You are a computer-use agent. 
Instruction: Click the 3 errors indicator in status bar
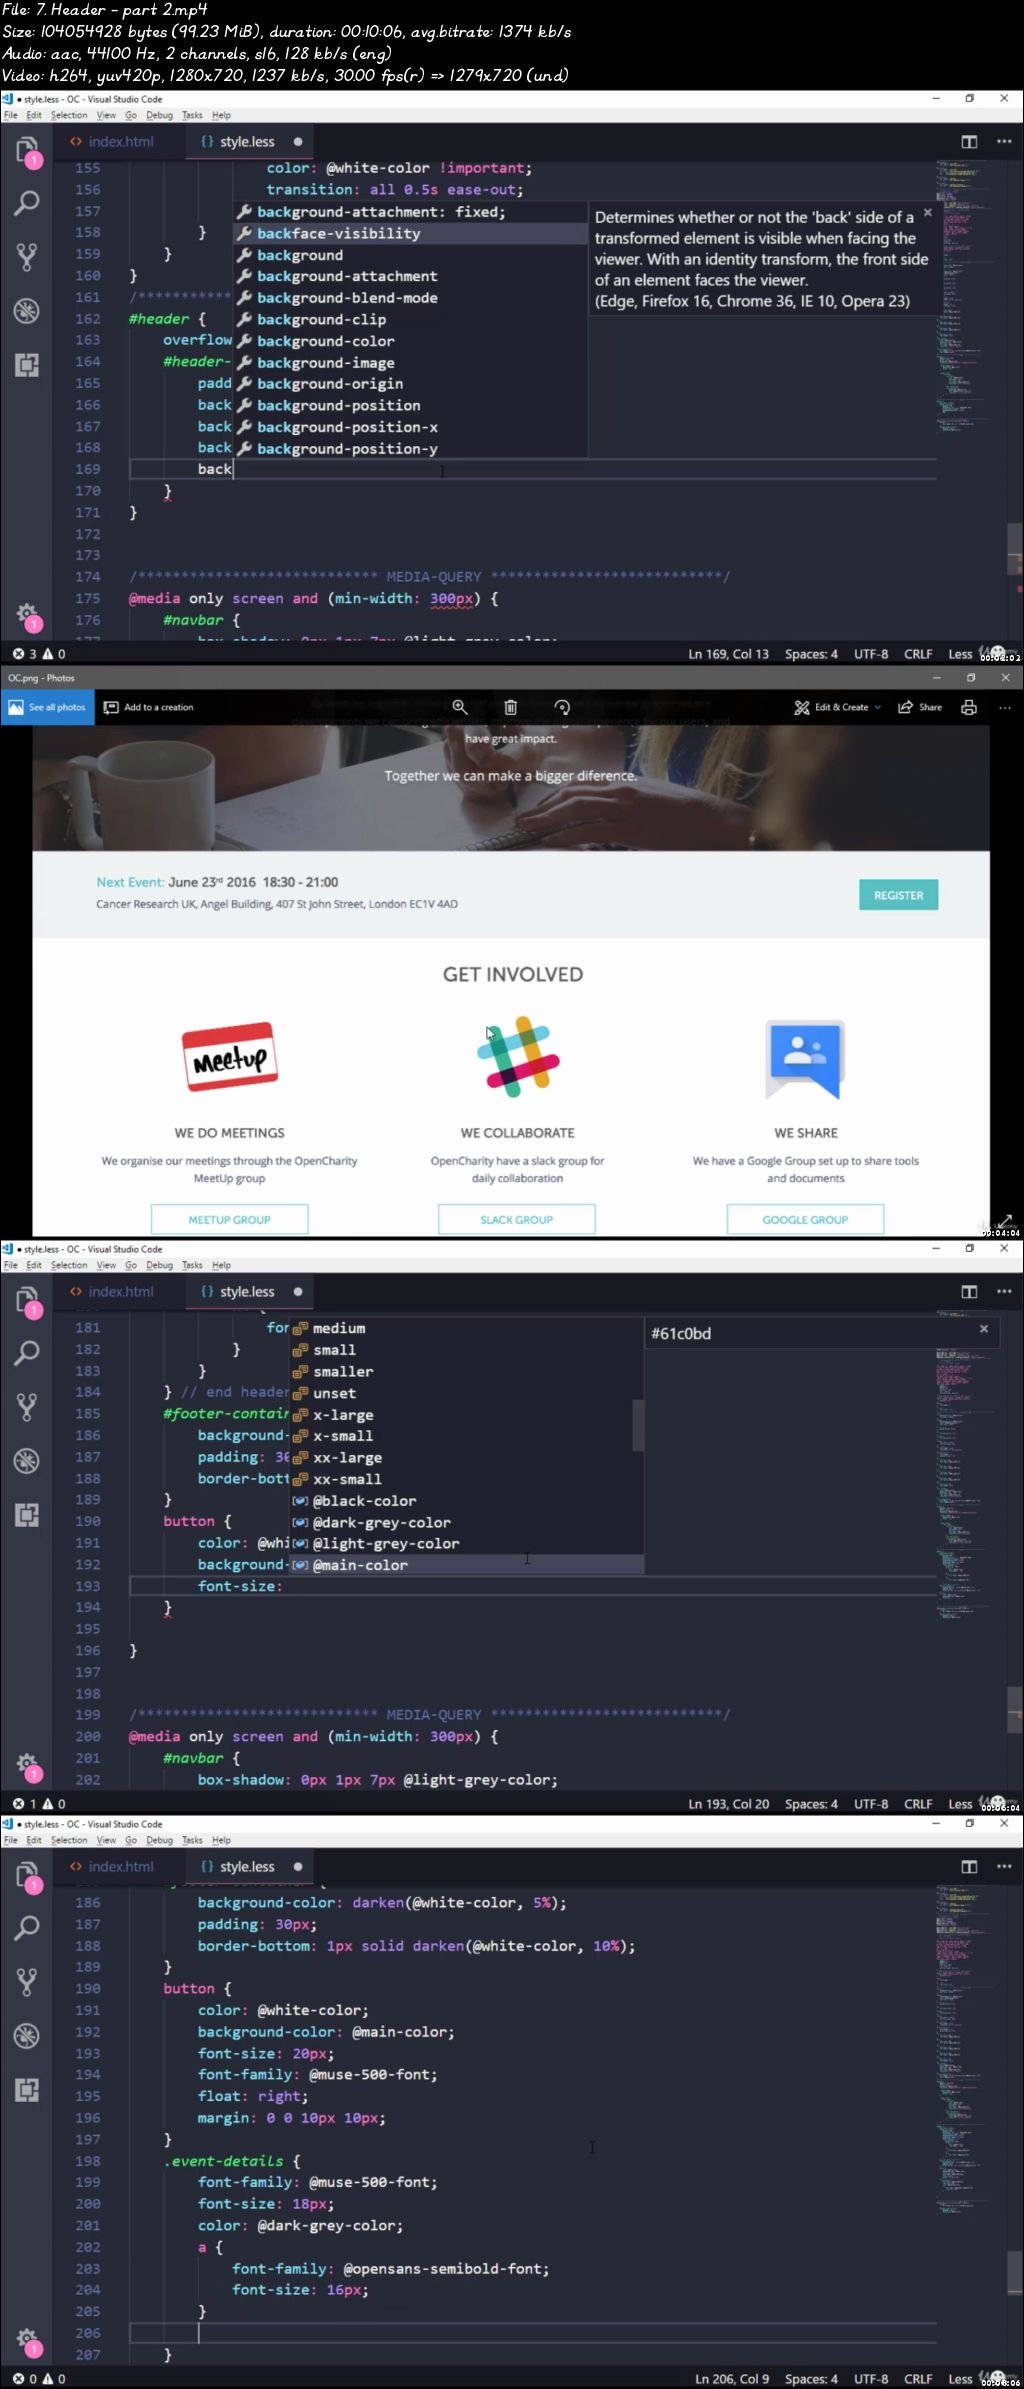[x=24, y=654]
